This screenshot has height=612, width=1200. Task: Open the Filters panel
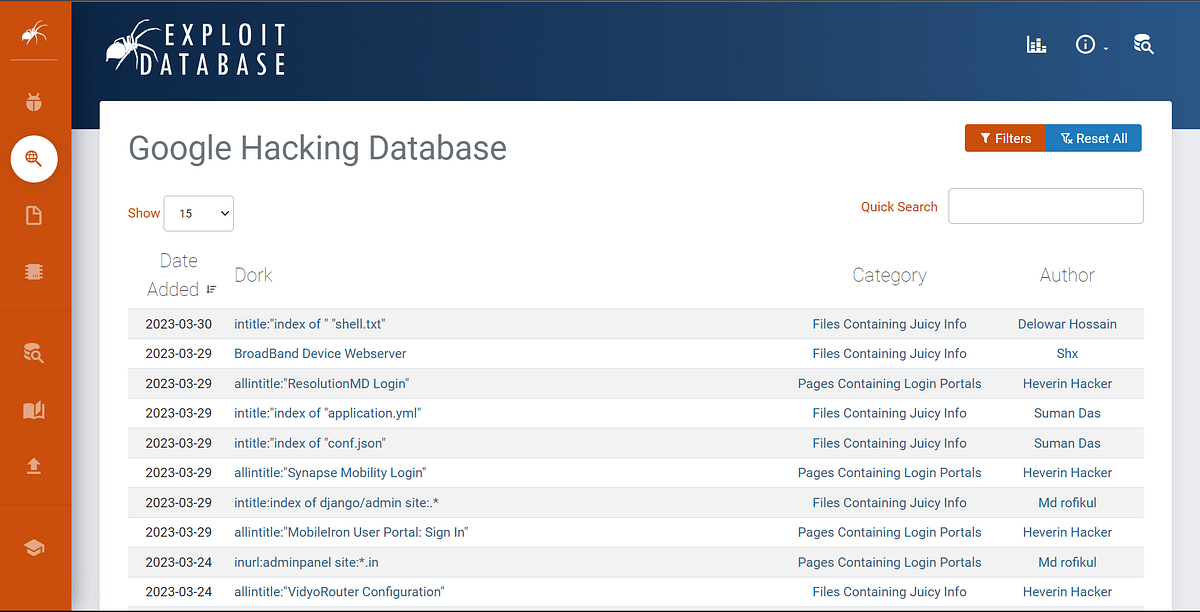[1005, 138]
